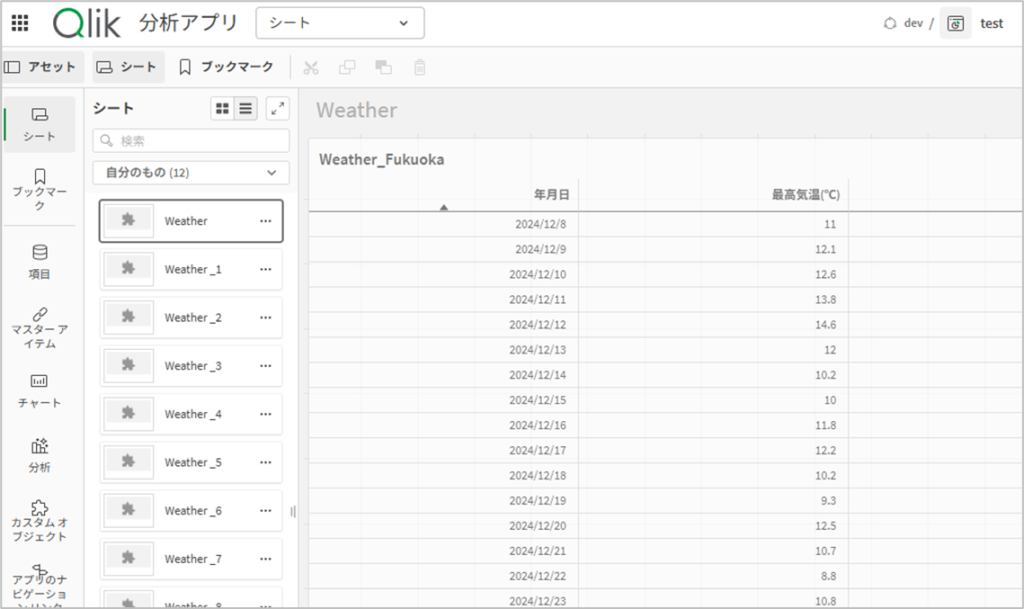The image size is (1024, 609).
Task: Select the ブックマーク tab in sidebar
Action: click(39, 189)
